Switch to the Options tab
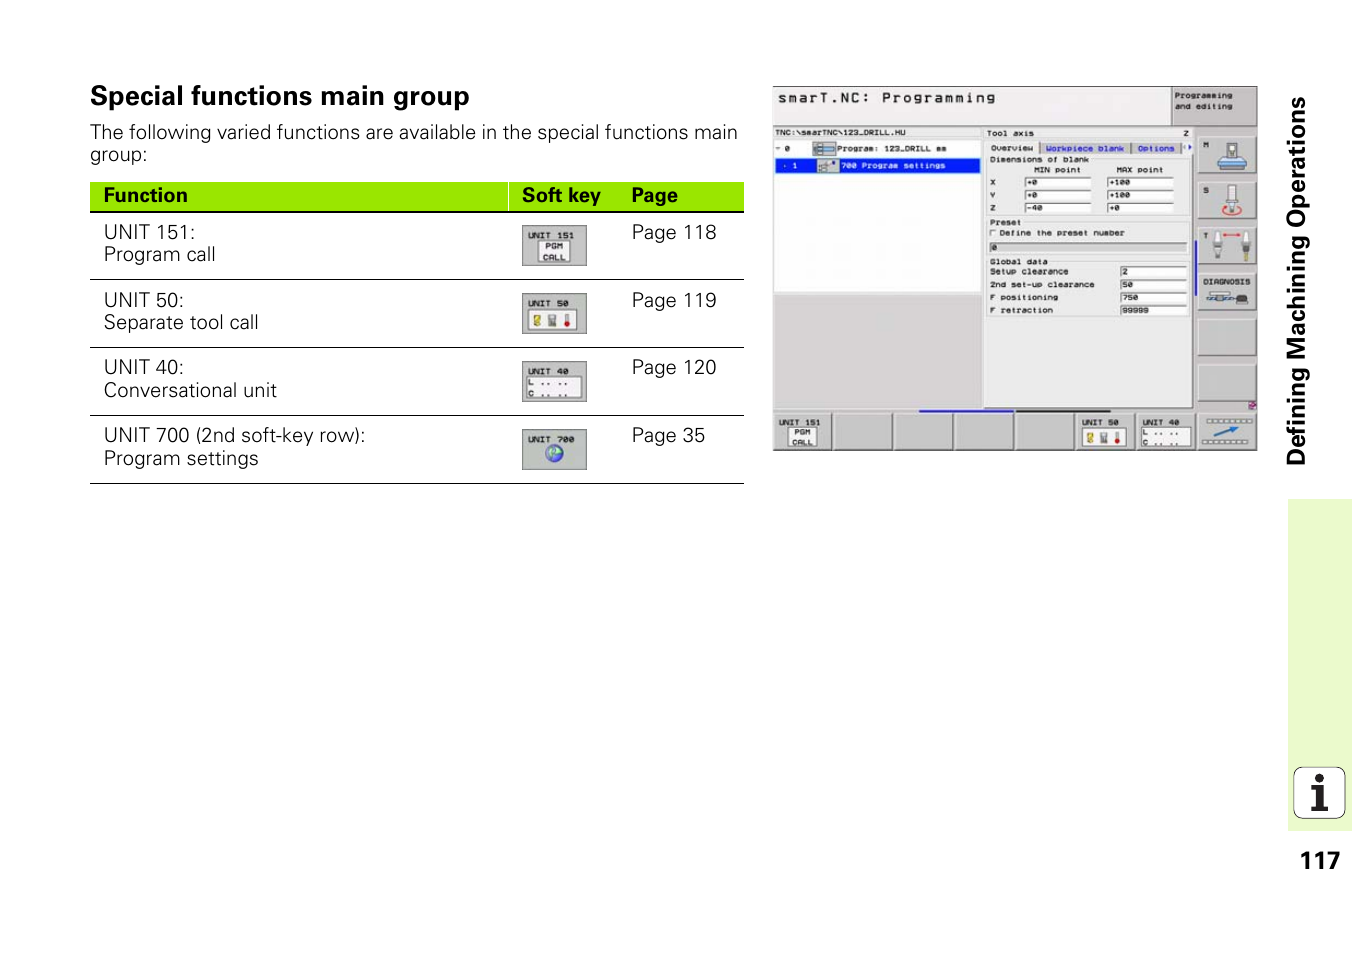The height and width of the screenshot is (954, 1354). 1156,148
